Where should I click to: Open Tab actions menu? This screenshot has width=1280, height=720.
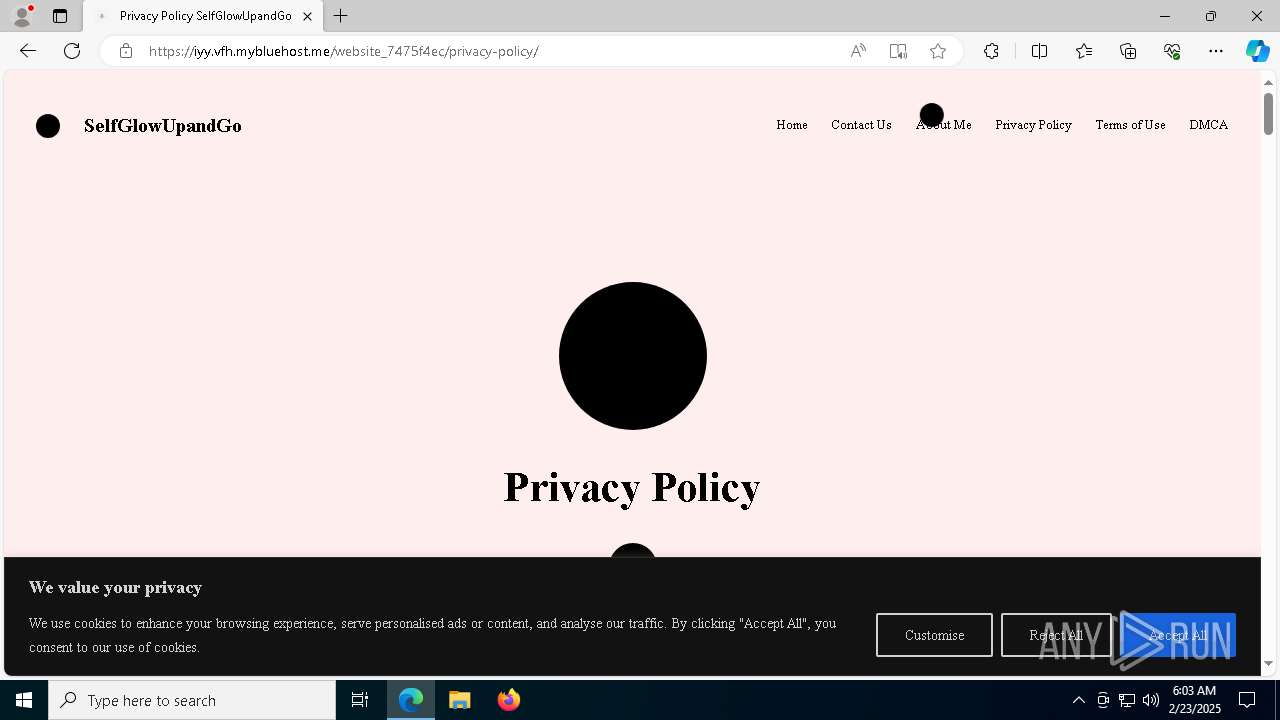pos(60,16)
